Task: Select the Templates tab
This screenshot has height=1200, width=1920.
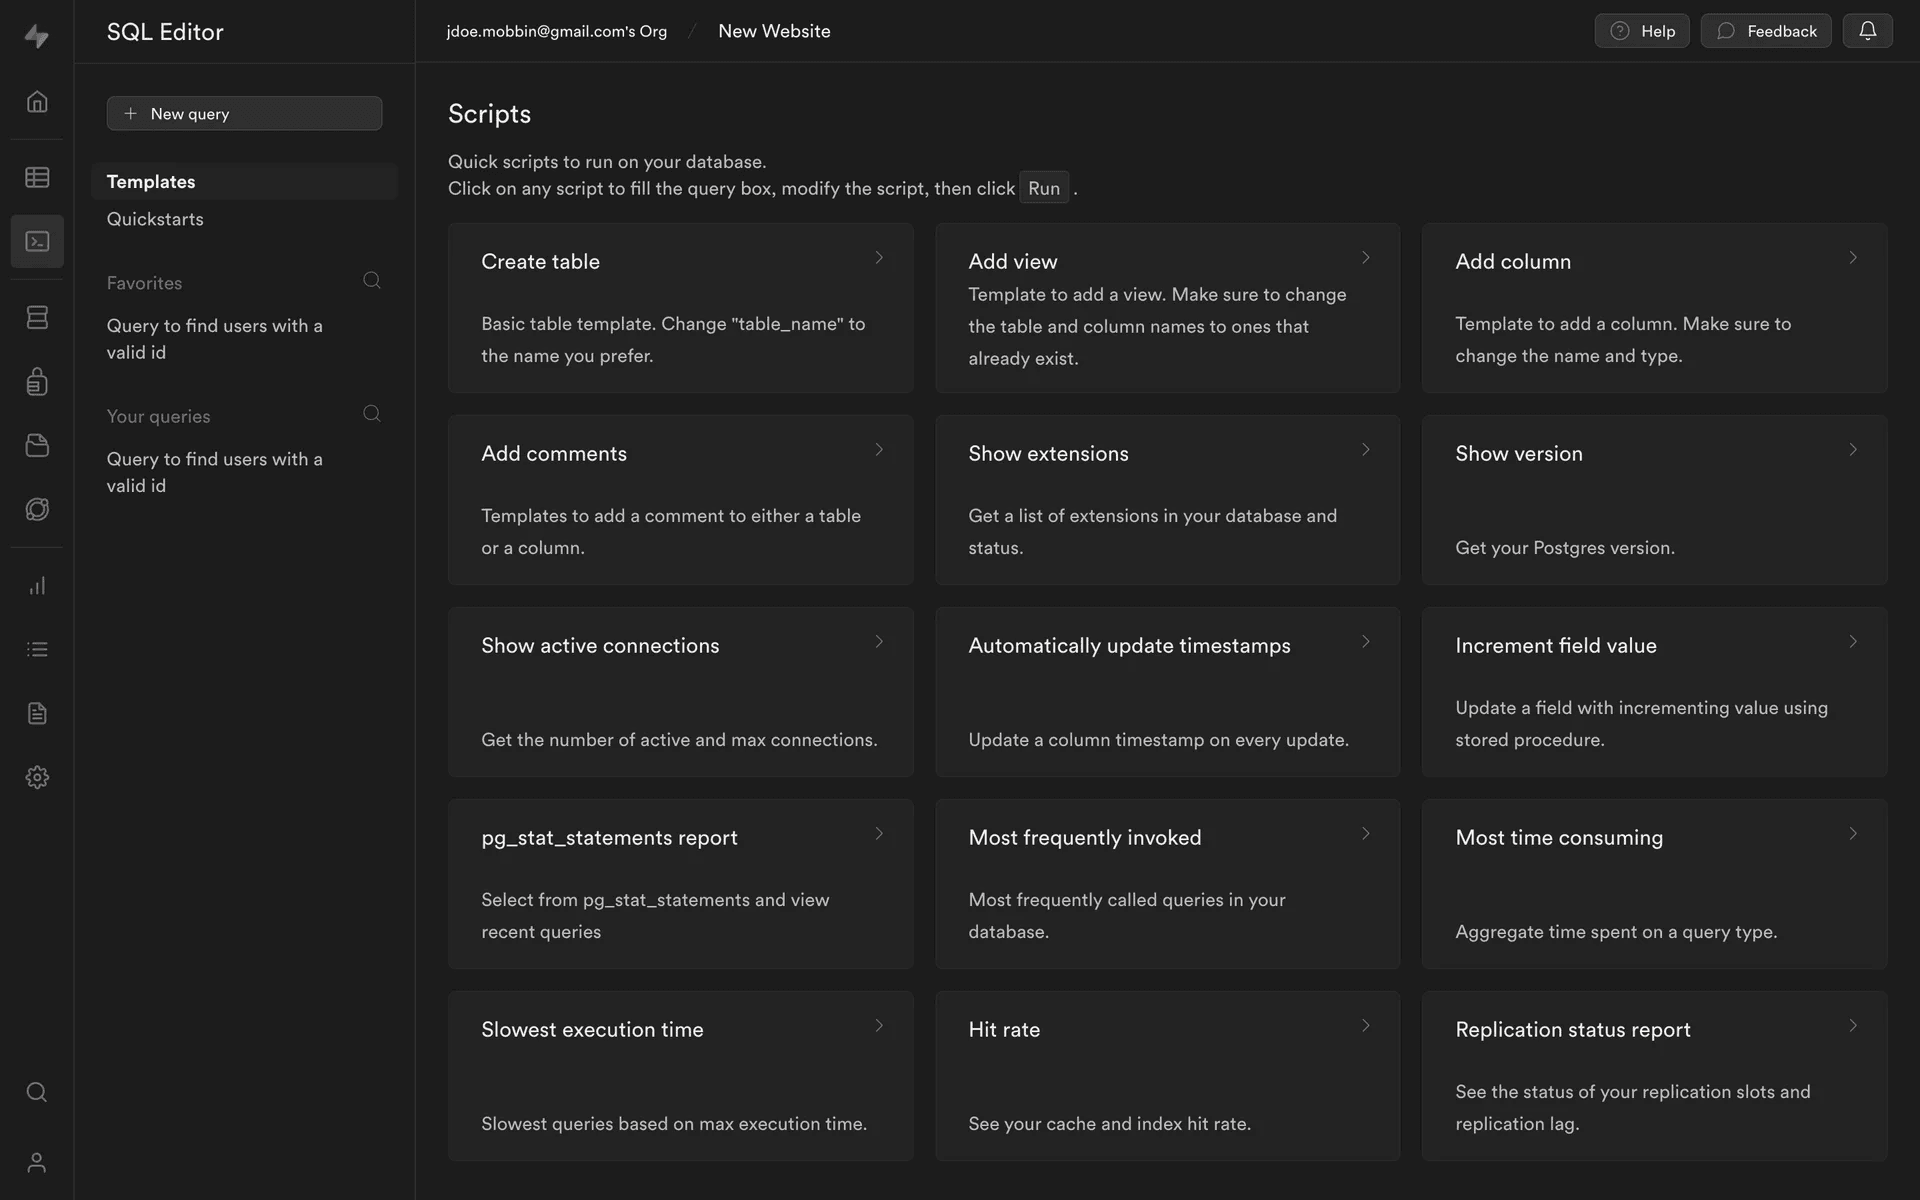Action: (151, 182)
